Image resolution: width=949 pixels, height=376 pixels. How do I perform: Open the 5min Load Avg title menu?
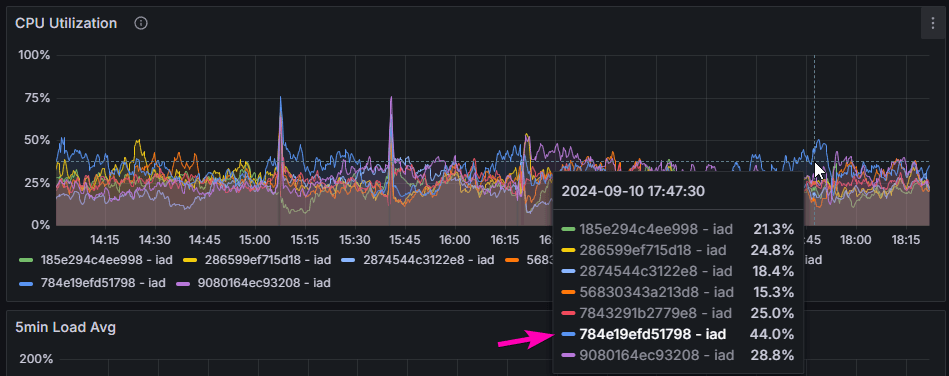click(65, 328)
